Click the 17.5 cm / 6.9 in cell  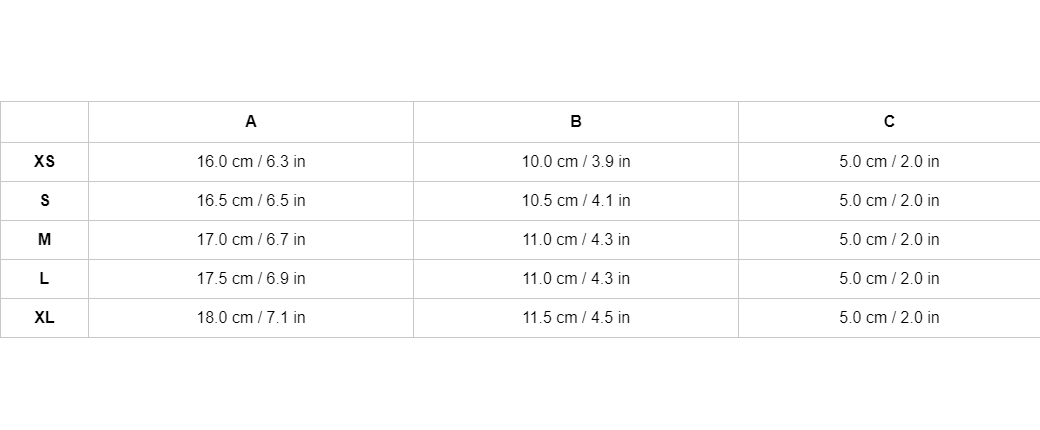point(251,278)
